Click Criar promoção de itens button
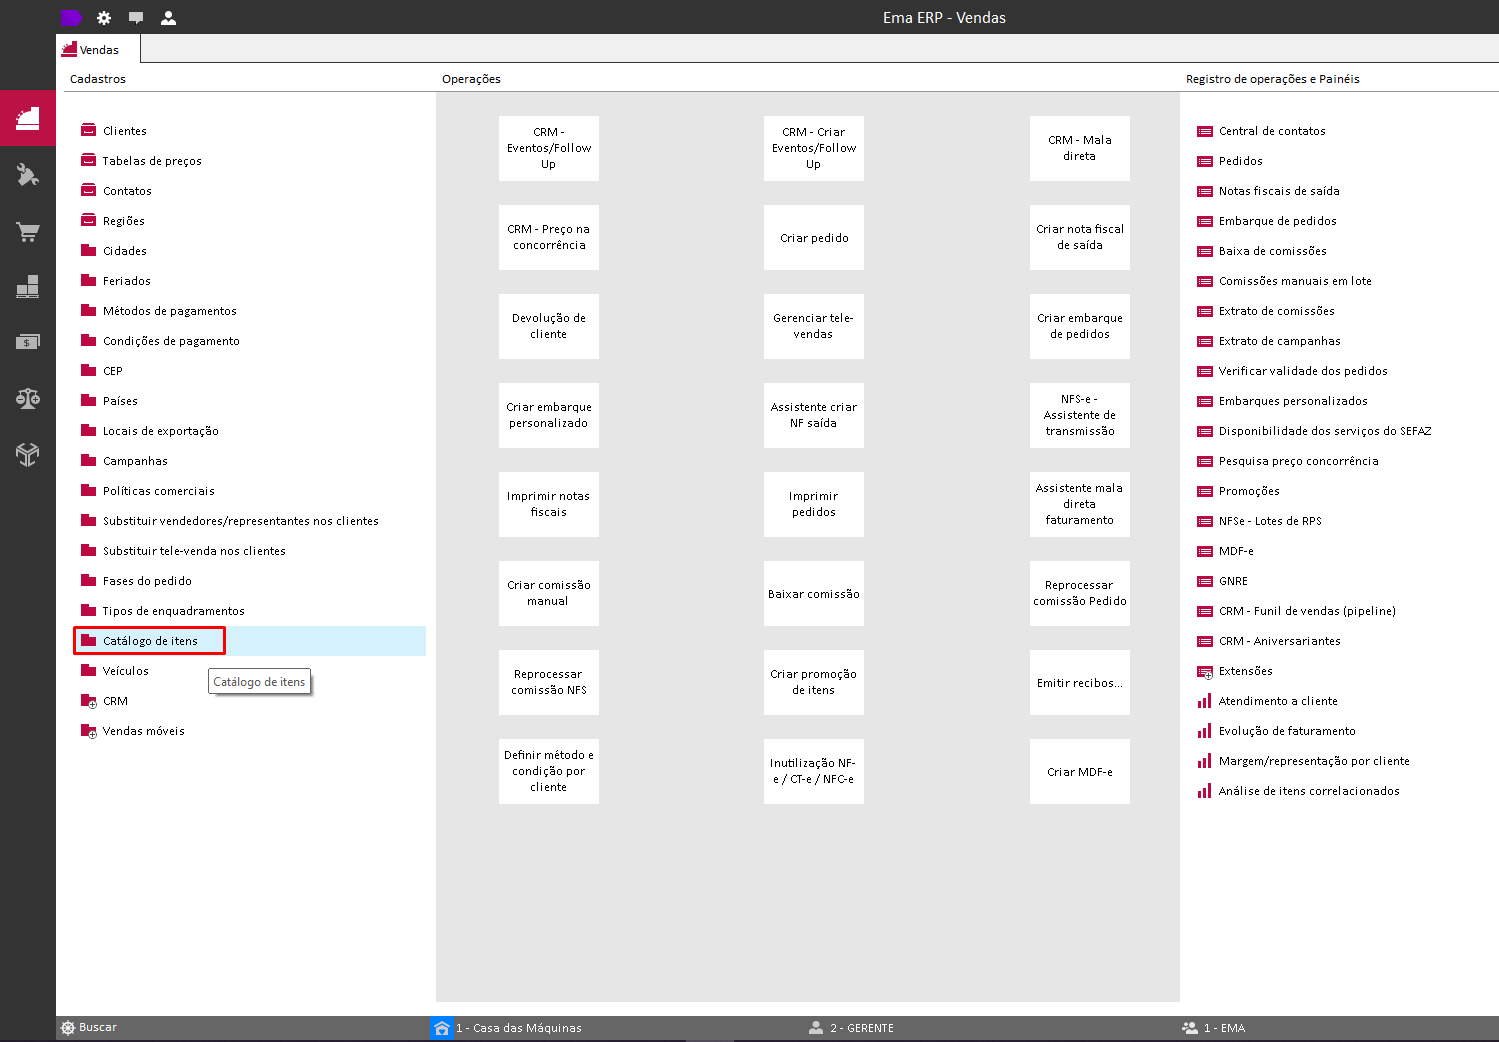The height and width of the screenshot is (1042, 1499). click(814, 682)
